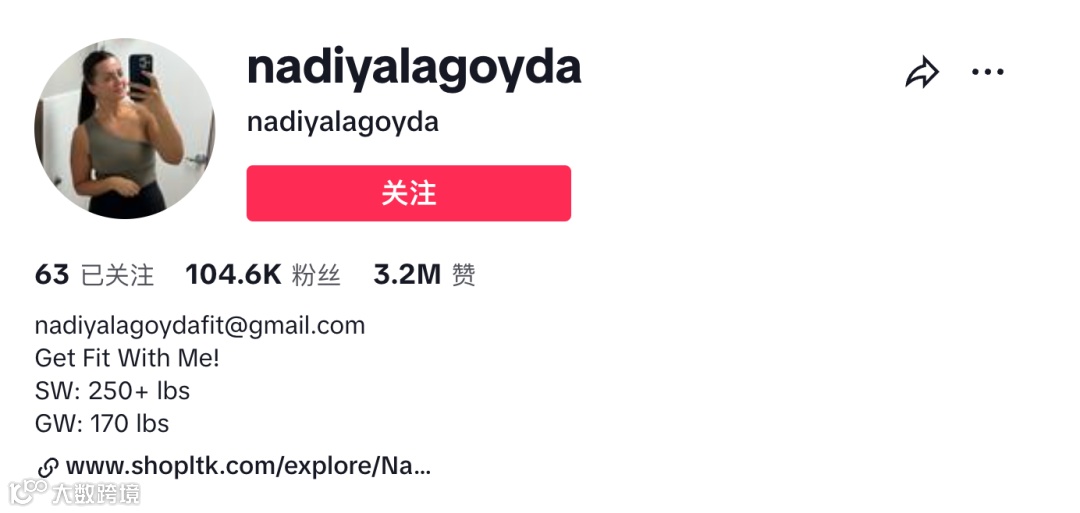Open the share arrow icon

pyautogui.click(x=922, y=72)
